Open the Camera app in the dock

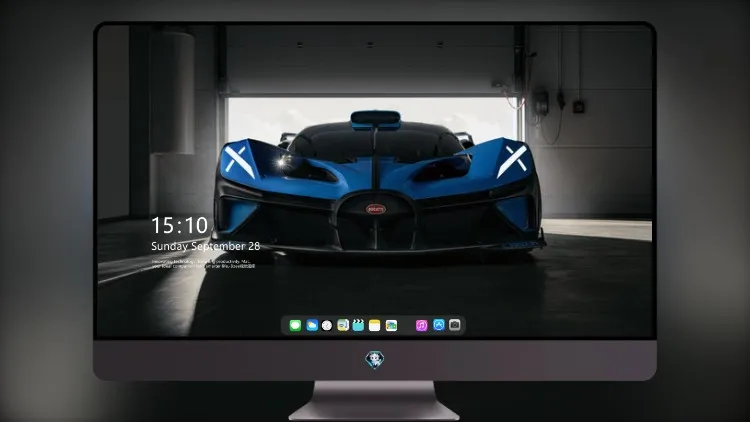pyautogui.click(x=455, y=325)
